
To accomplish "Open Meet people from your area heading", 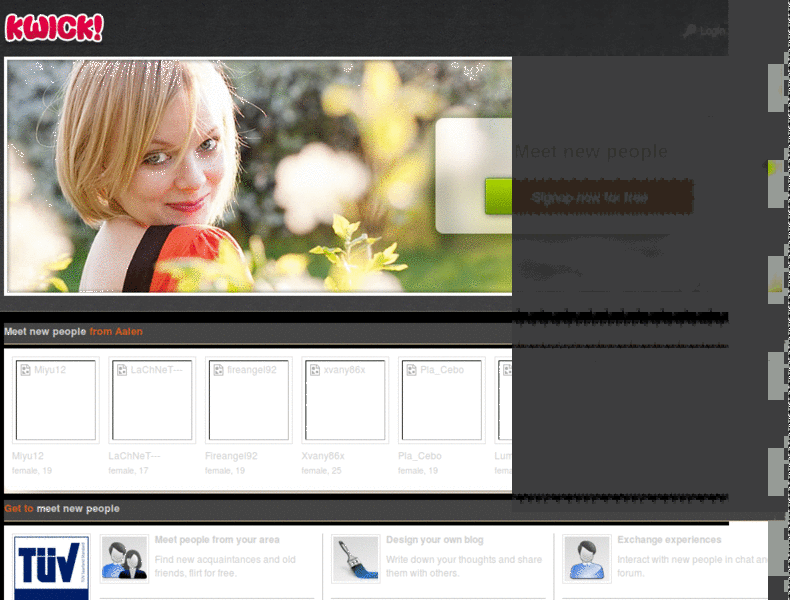I will point(217,539).
